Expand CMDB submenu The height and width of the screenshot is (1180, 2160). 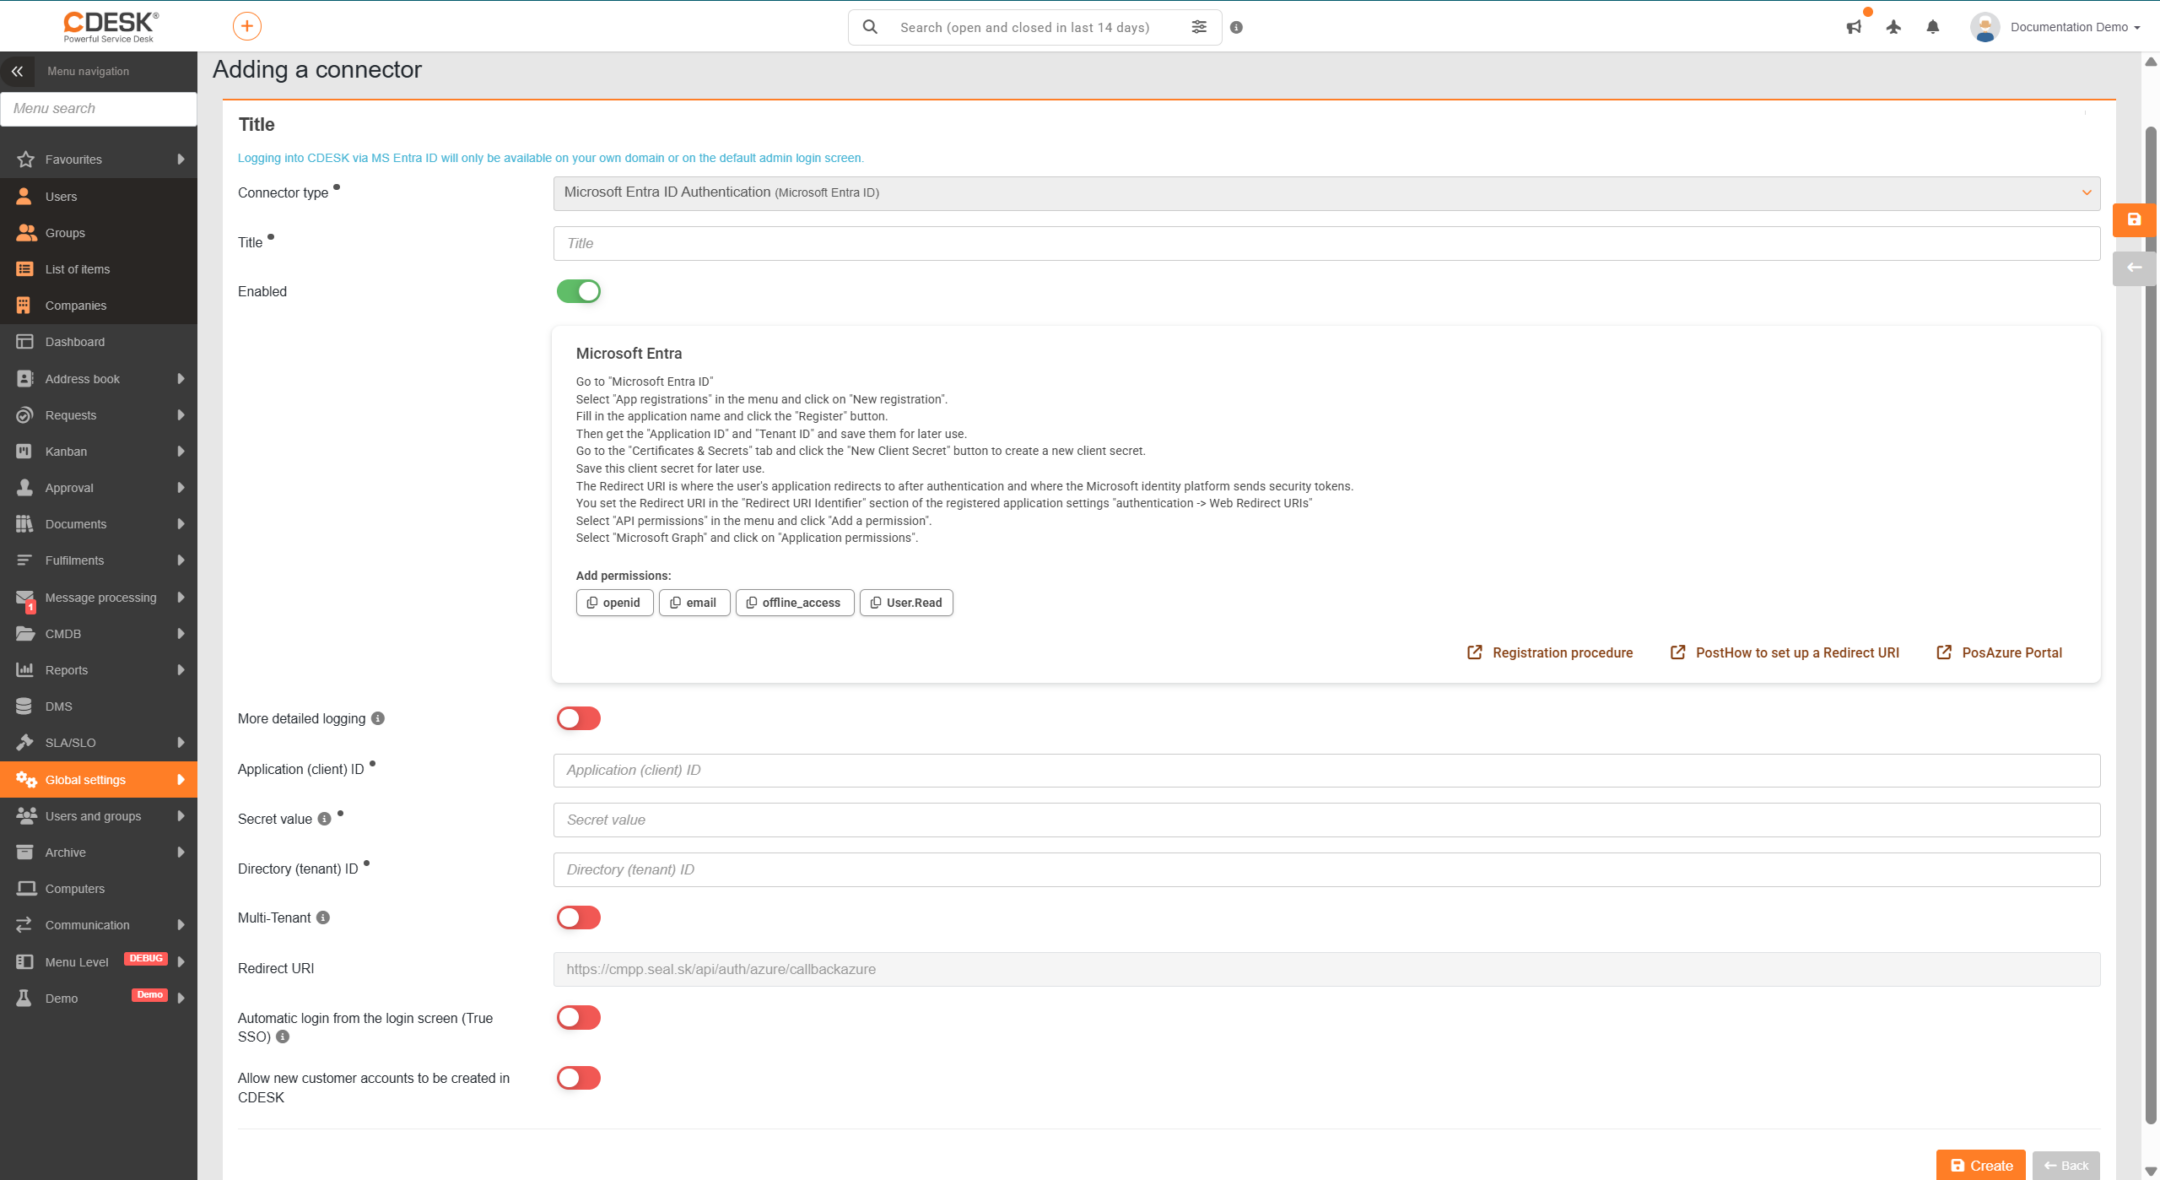click(x=181, y=634)
